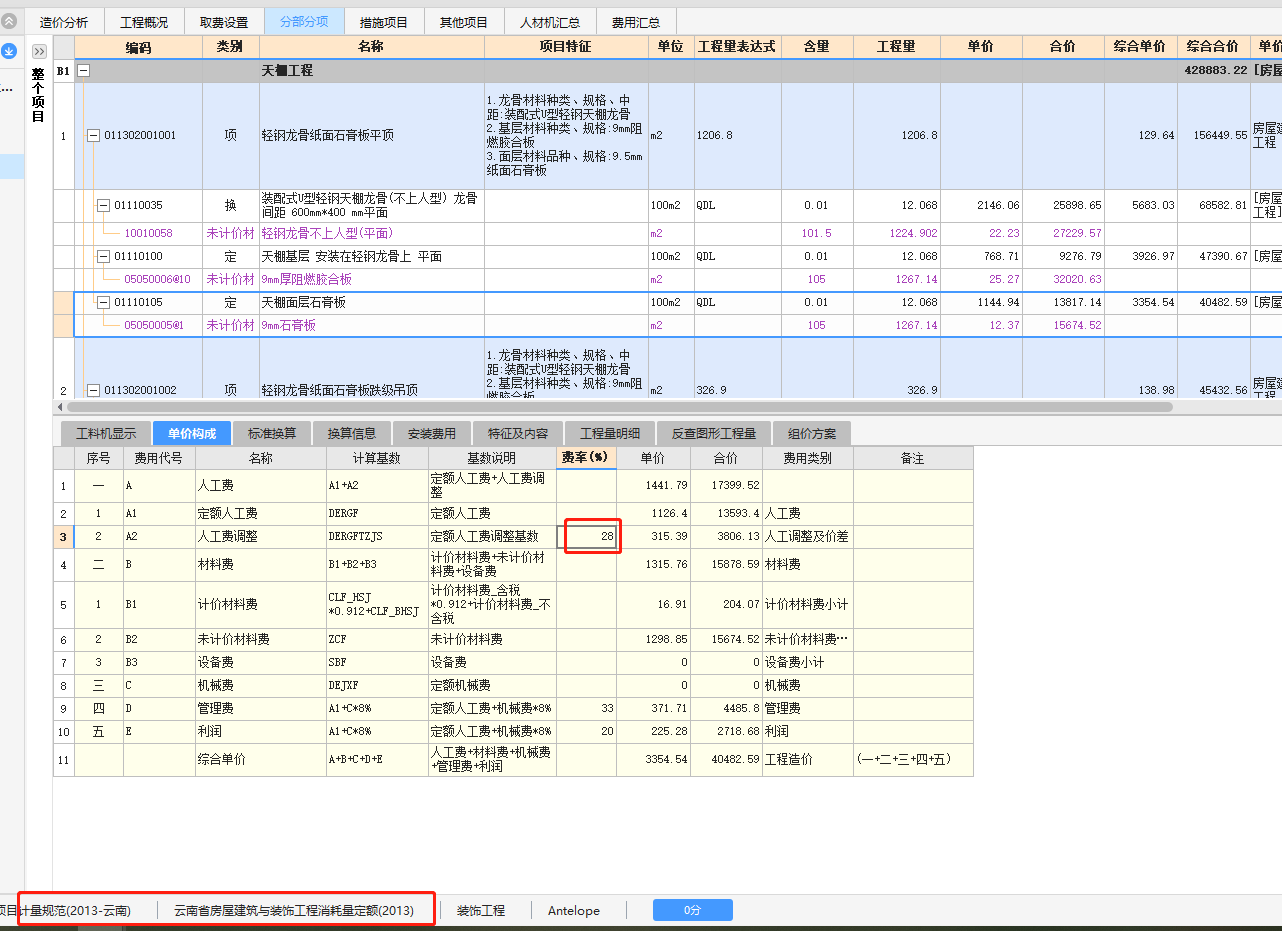Open the 其他项目 tab
This screenshot has width=1282, height=931.
[464, 22]
